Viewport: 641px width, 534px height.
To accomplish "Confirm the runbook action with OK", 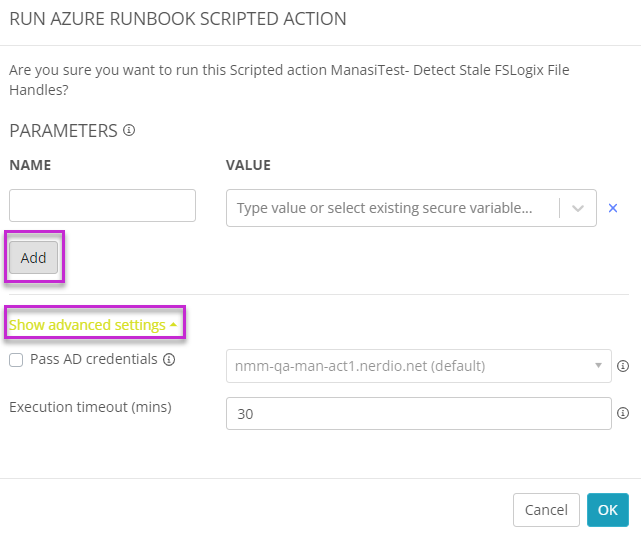I will [x=607, y=510].
